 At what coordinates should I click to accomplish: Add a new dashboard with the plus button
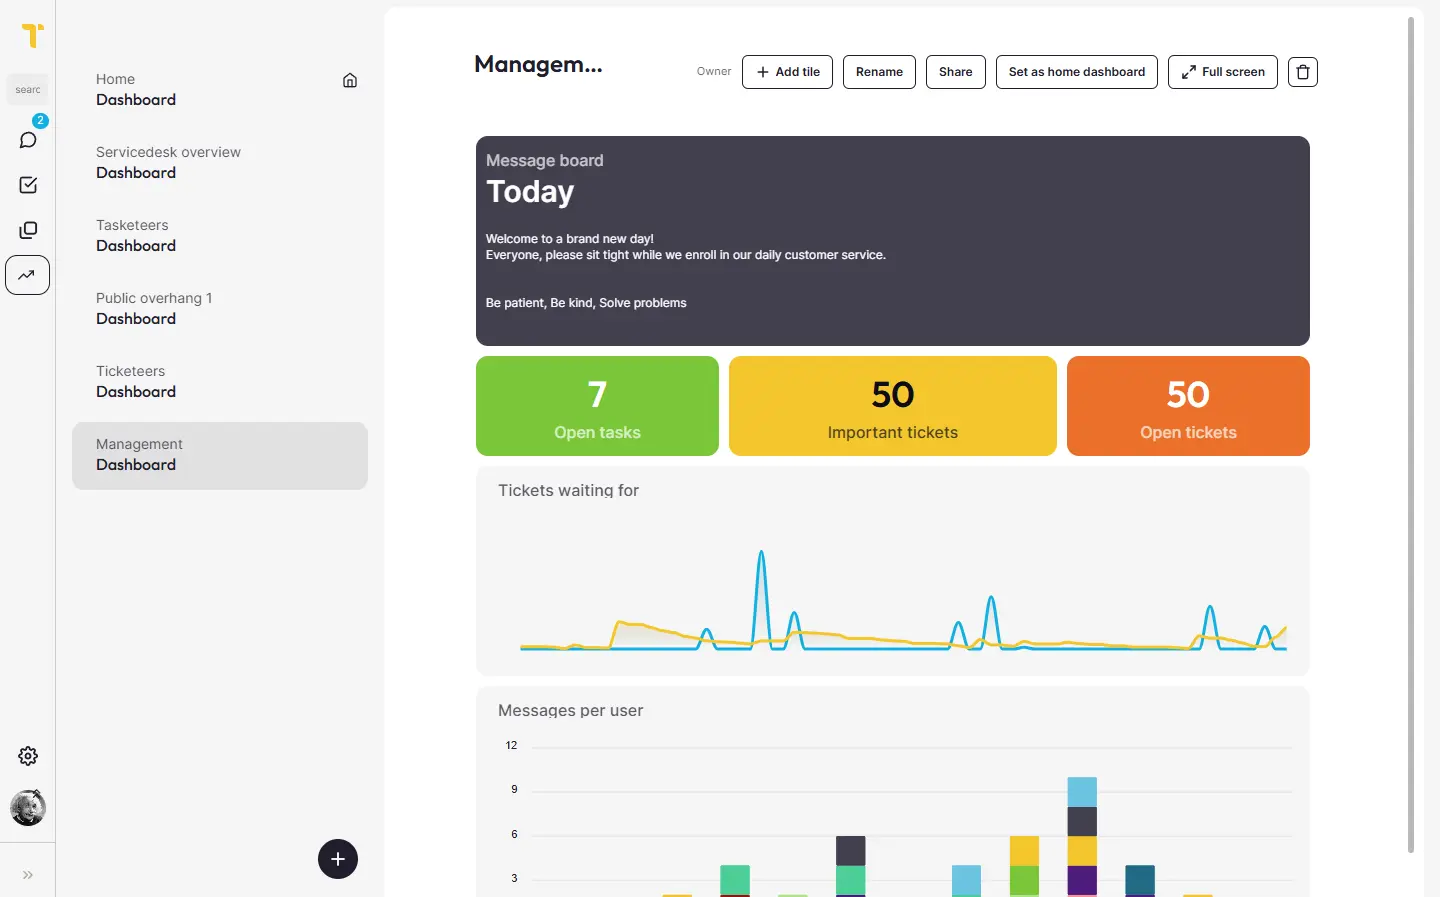(x=338, y=859)
